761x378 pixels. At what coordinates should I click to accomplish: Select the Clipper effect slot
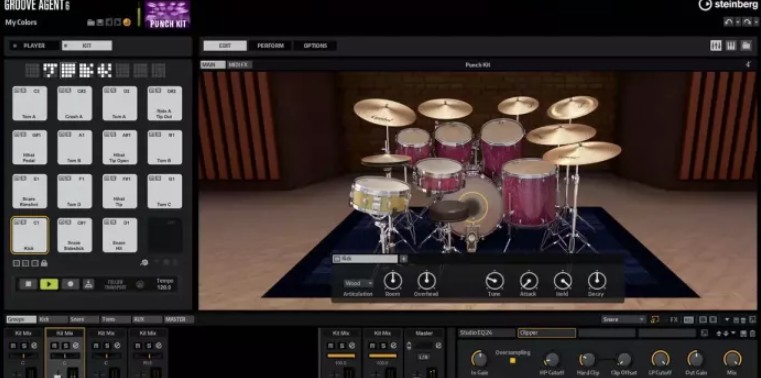(546, 333)
